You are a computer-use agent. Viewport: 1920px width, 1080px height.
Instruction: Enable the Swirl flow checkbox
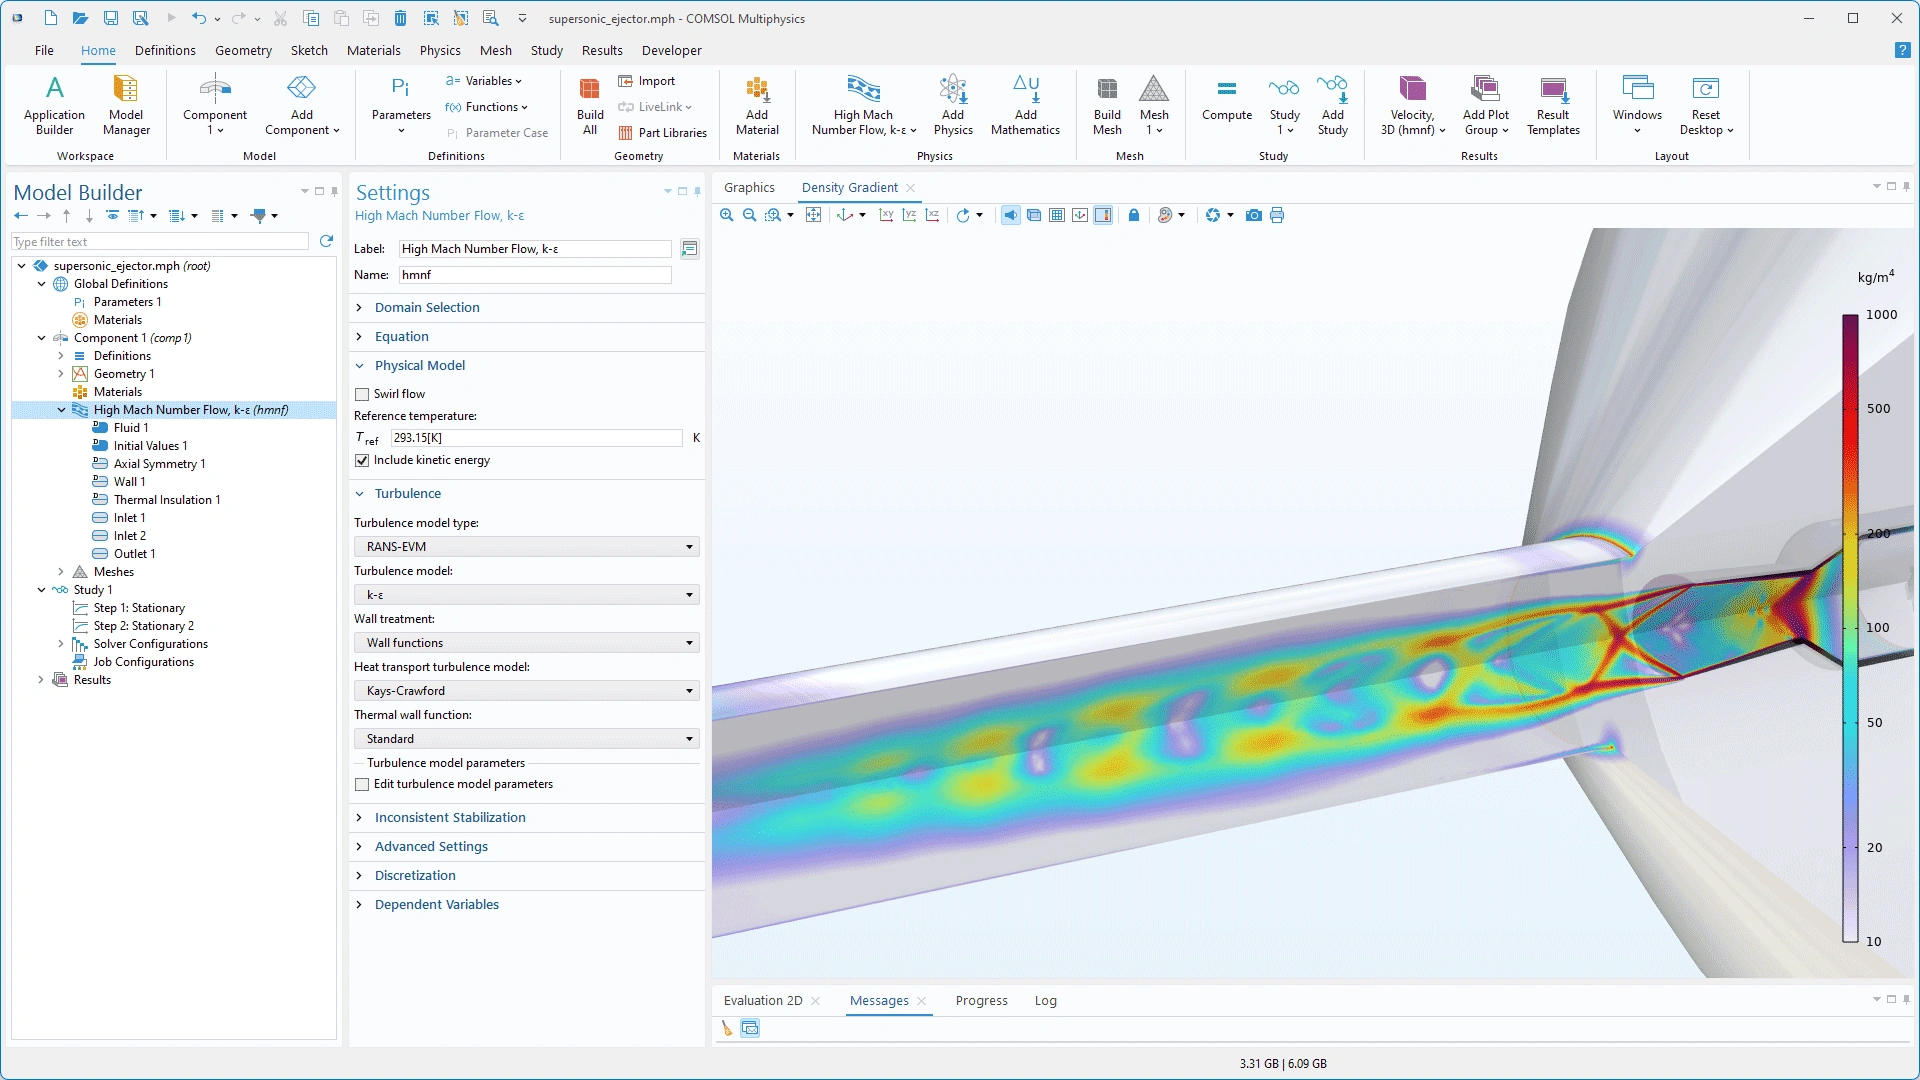[362, 394]
